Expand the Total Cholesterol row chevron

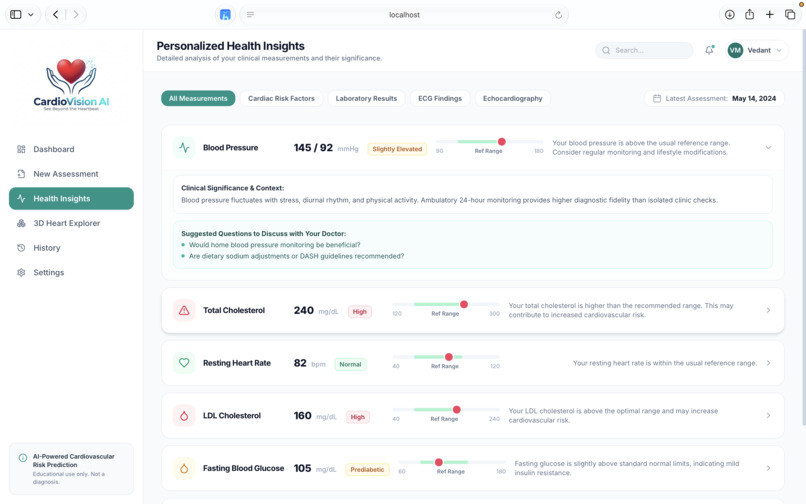(768, 310)
